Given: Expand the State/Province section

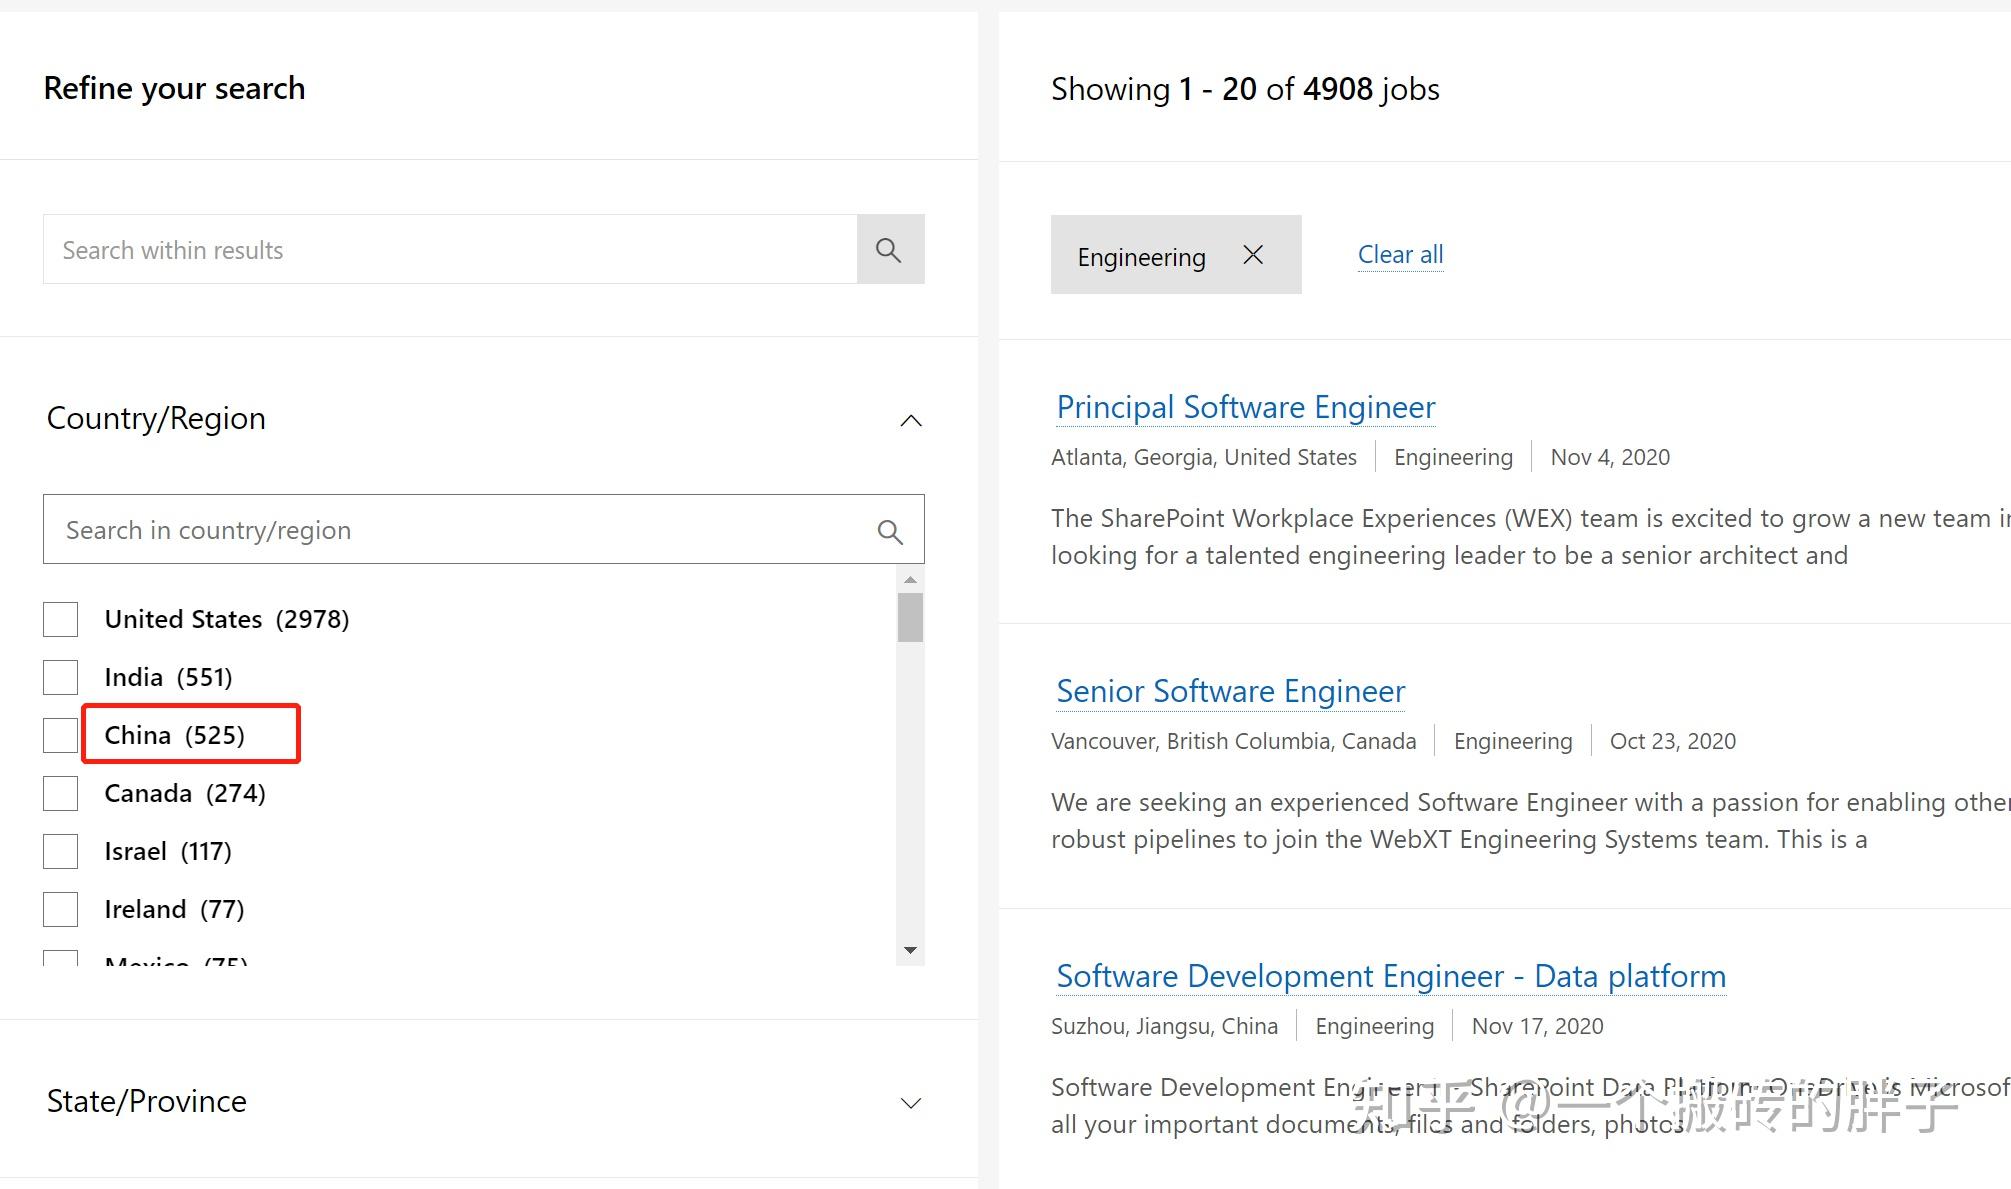Looking at the screenshot, I should point(910,1103).
